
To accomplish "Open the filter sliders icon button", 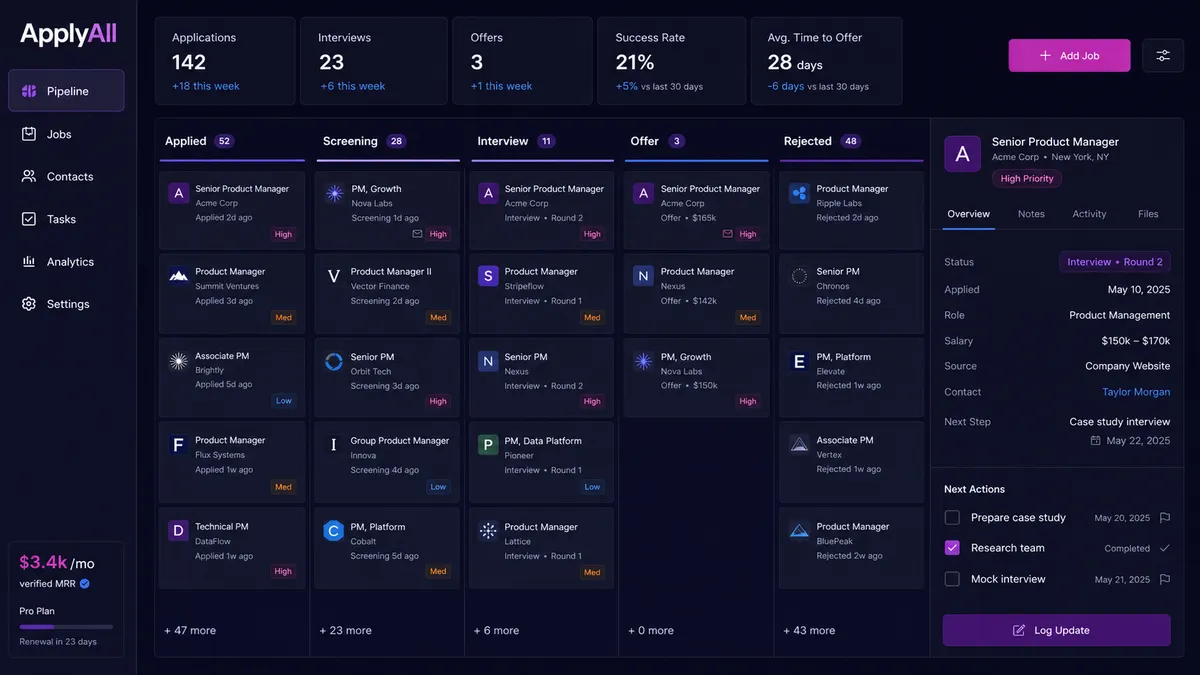I will tap(1163, 55).
